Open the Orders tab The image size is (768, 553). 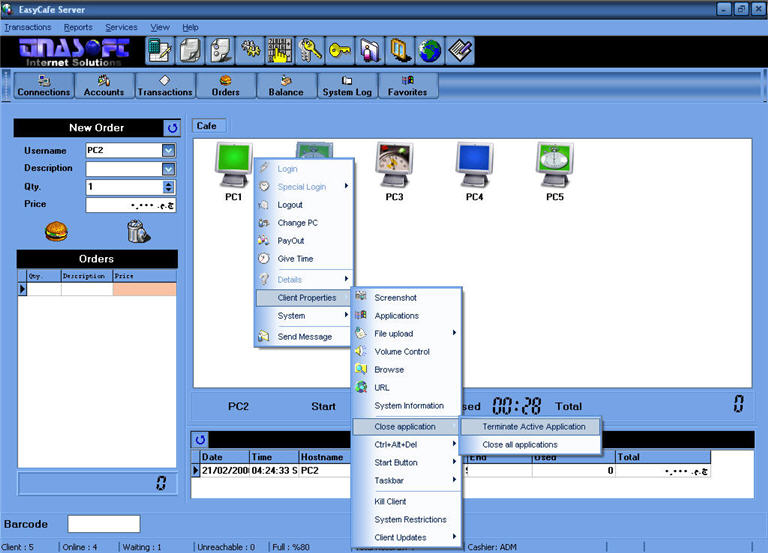coord(226,86)
